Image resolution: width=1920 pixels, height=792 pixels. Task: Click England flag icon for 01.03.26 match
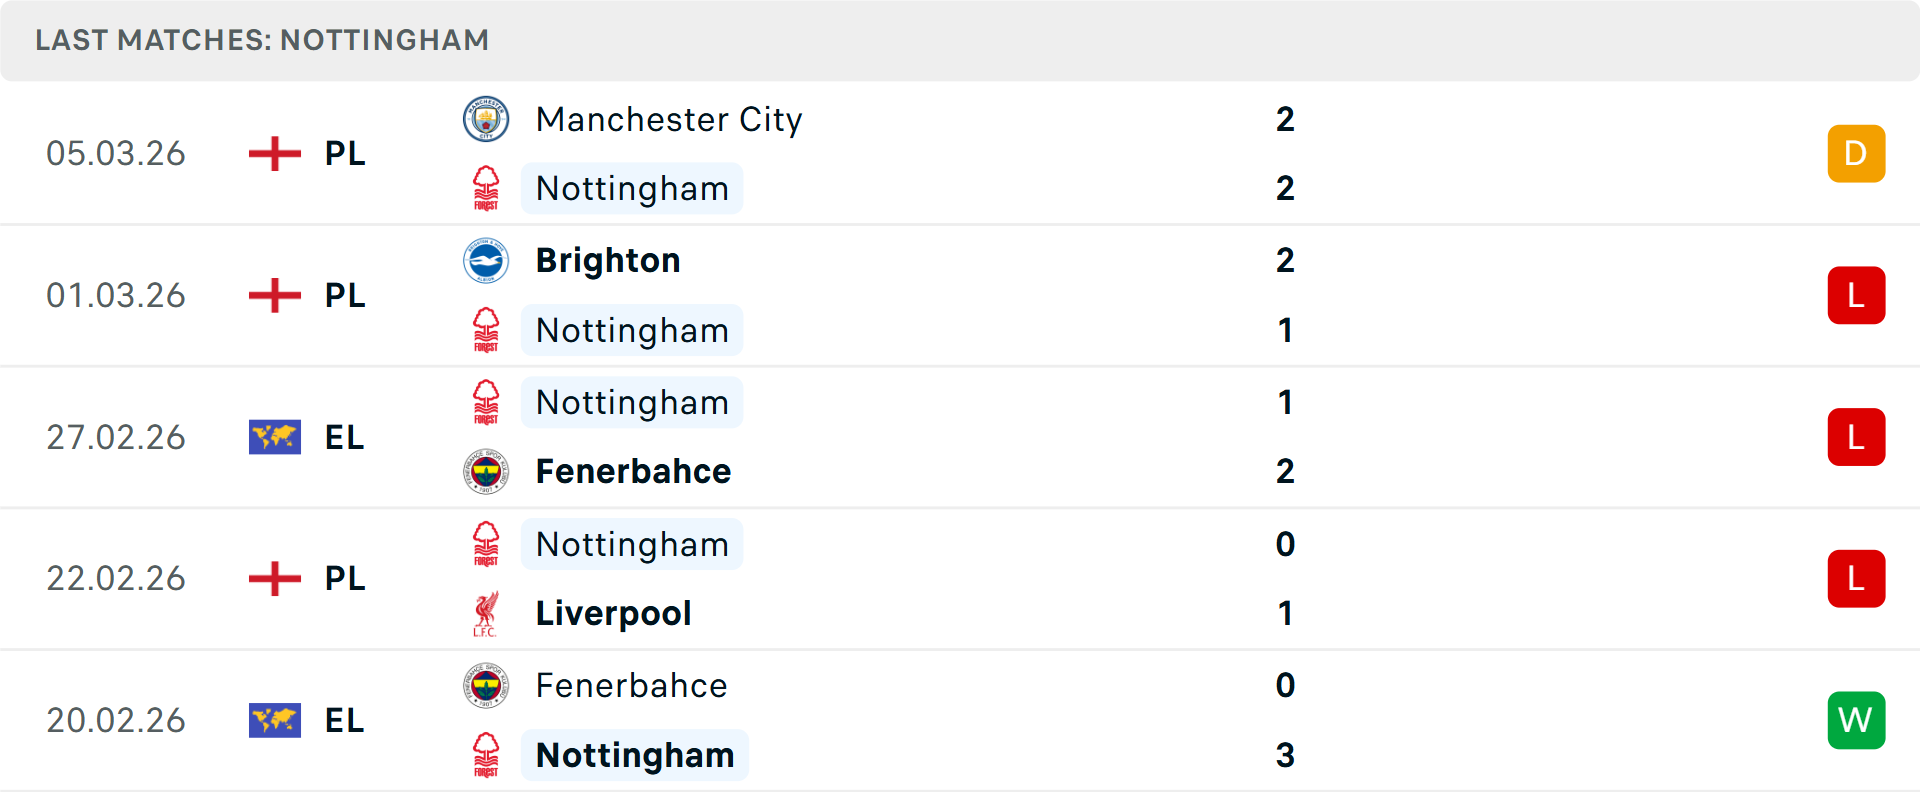coord(275,296)
